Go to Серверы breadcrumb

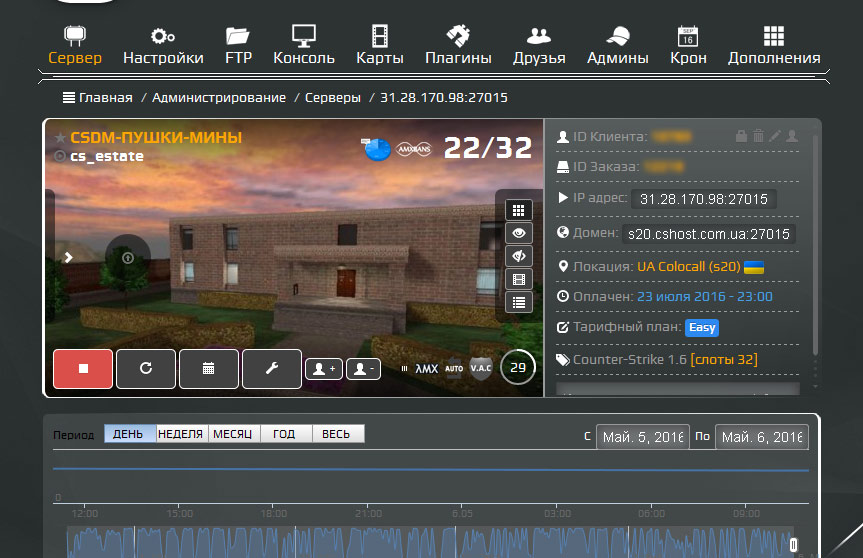click(332, 97)
